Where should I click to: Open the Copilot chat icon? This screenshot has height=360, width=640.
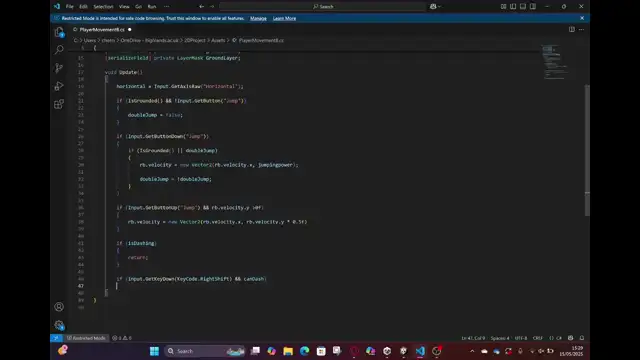[x=433, y=7]
